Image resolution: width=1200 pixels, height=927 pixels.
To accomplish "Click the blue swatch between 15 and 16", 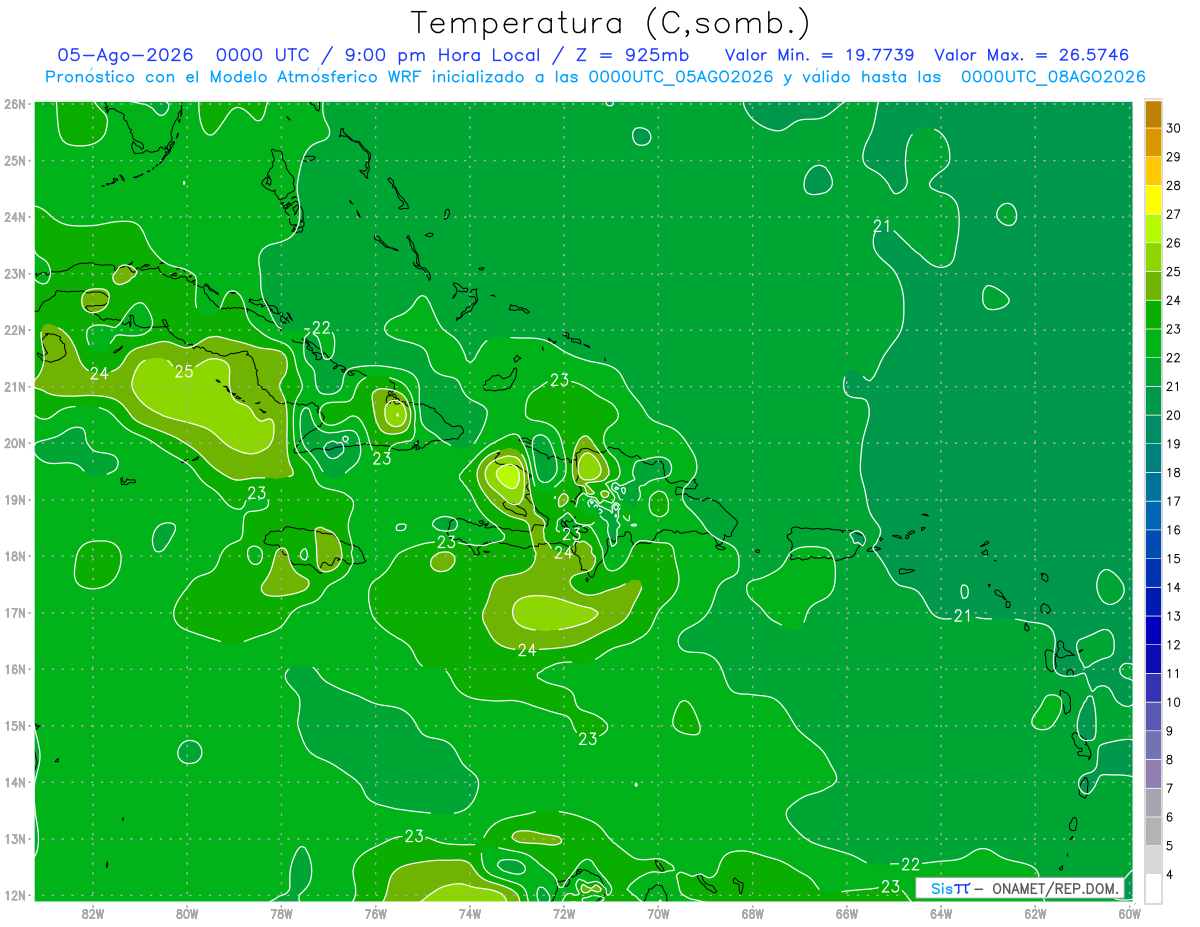I will (x=1153, y=544).
